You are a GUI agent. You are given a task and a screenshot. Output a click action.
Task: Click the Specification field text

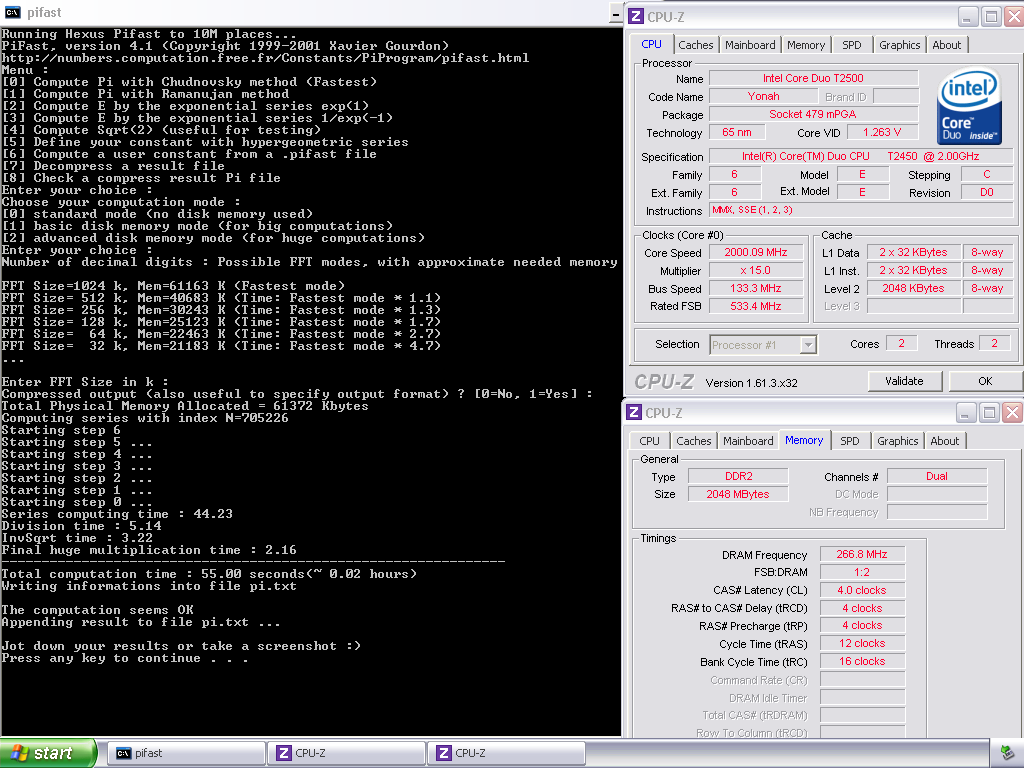(x=861, y=157)
